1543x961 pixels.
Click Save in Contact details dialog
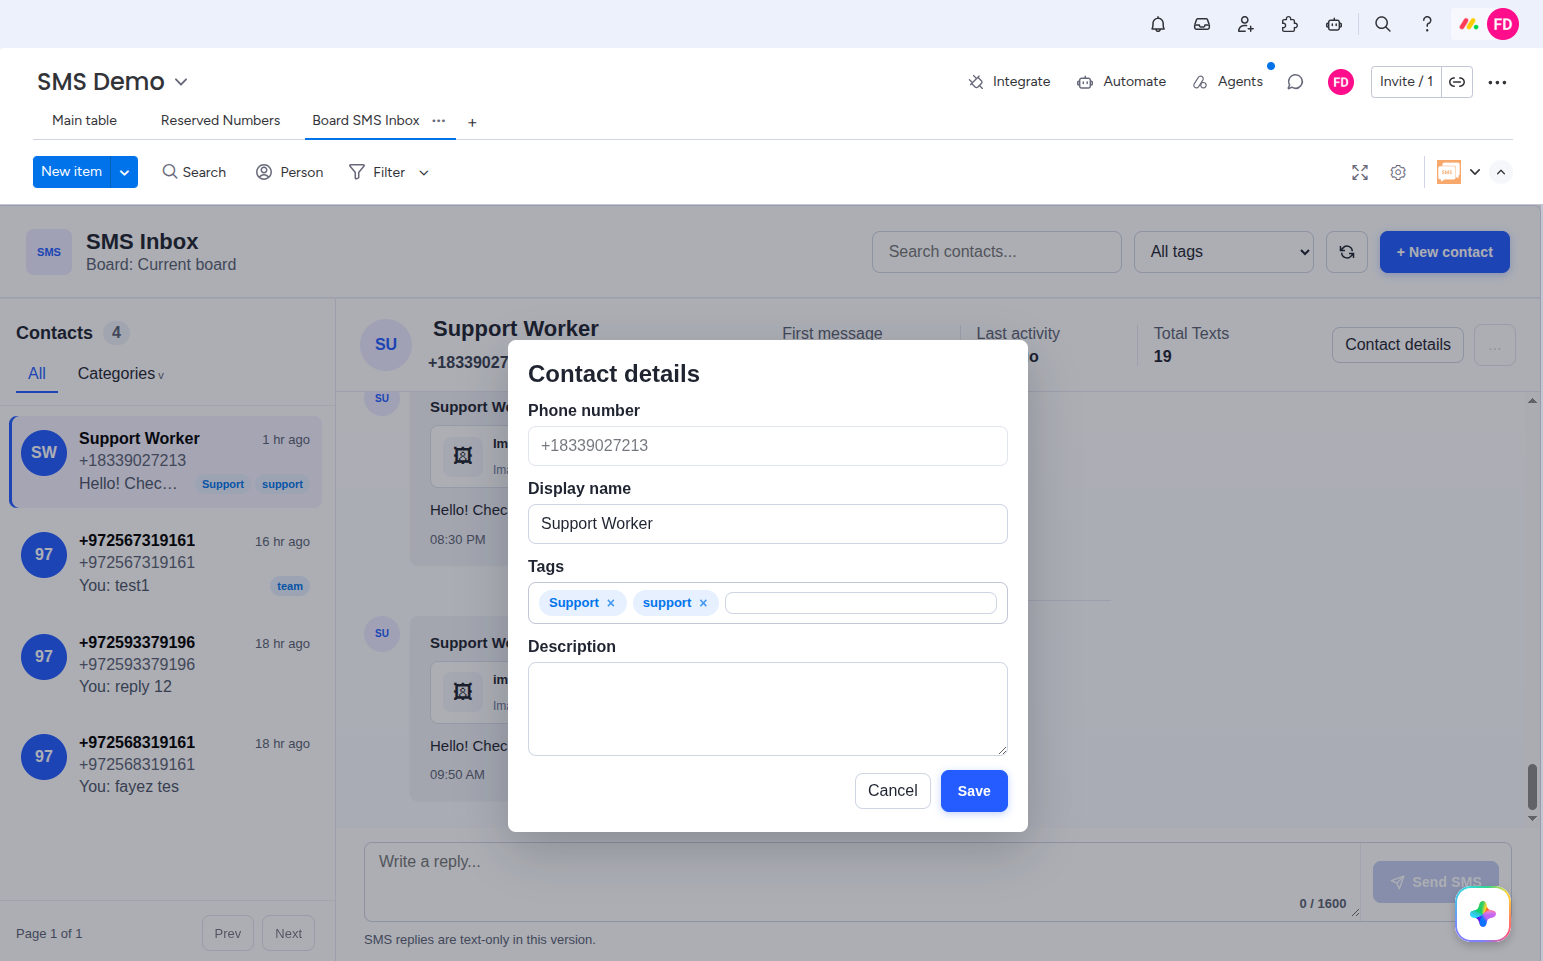coord(974,791)
